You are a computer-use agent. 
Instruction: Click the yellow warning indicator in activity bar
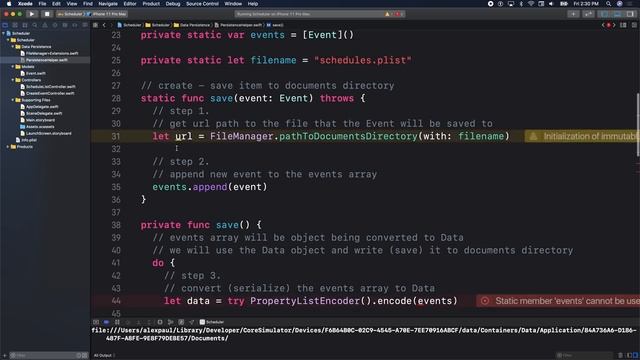pyautogui.click(x=387, y=14)
